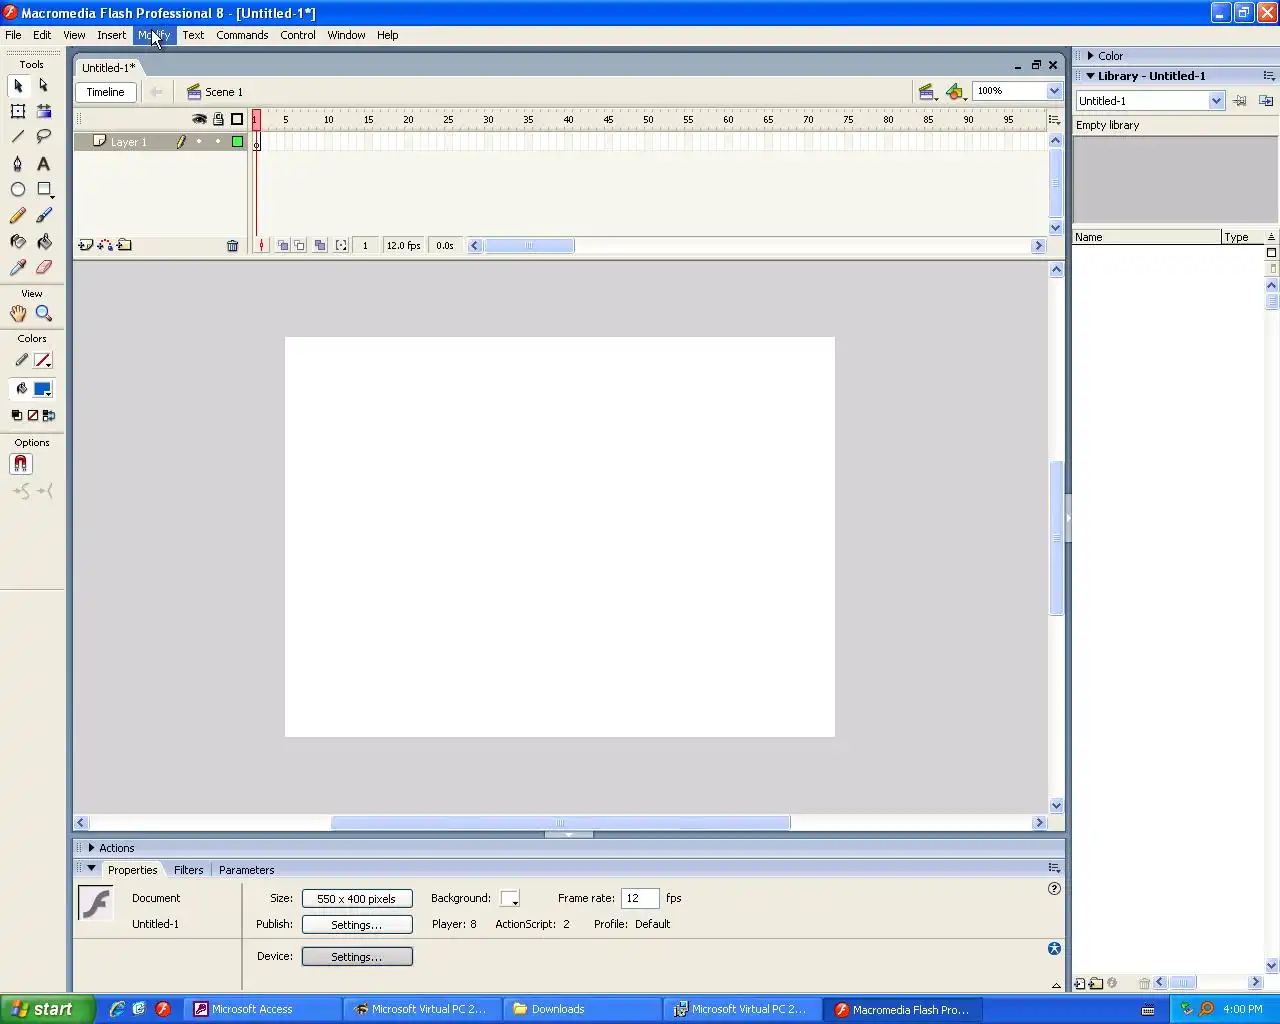
Task: Select the Pencil tool
Action: (x=18, y=215)
